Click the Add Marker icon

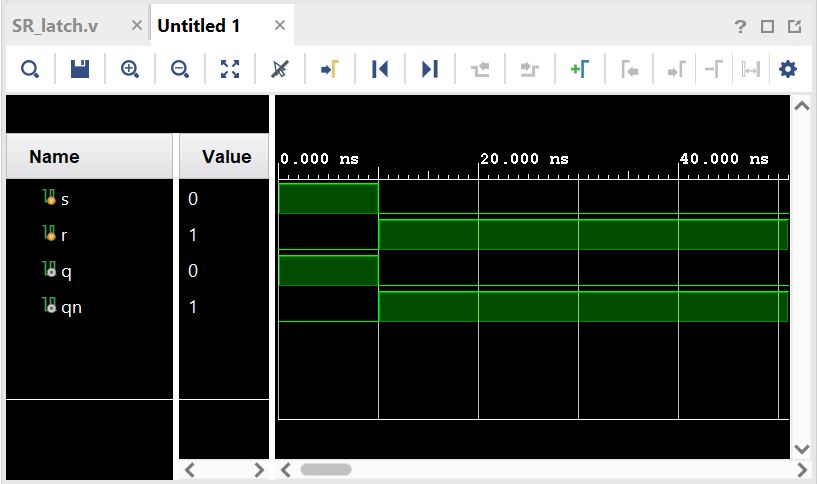[579, 69]
